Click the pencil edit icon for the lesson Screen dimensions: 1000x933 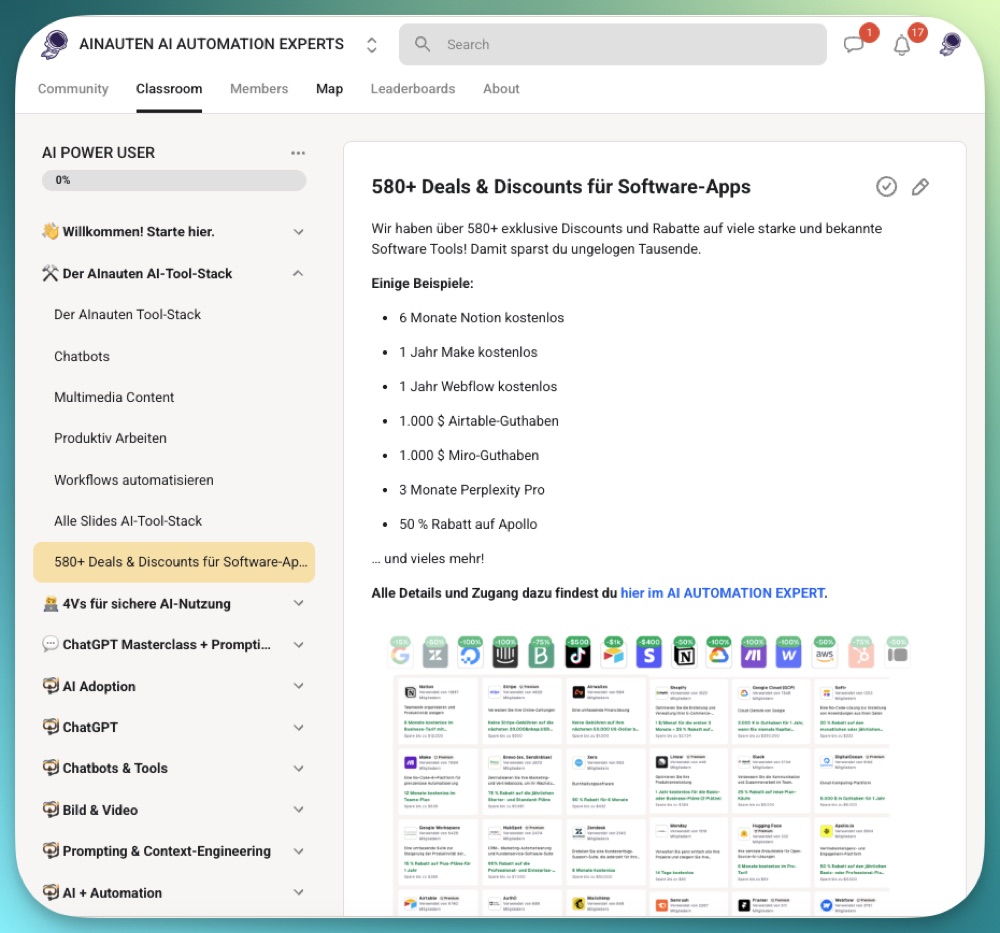click(920, 187)
